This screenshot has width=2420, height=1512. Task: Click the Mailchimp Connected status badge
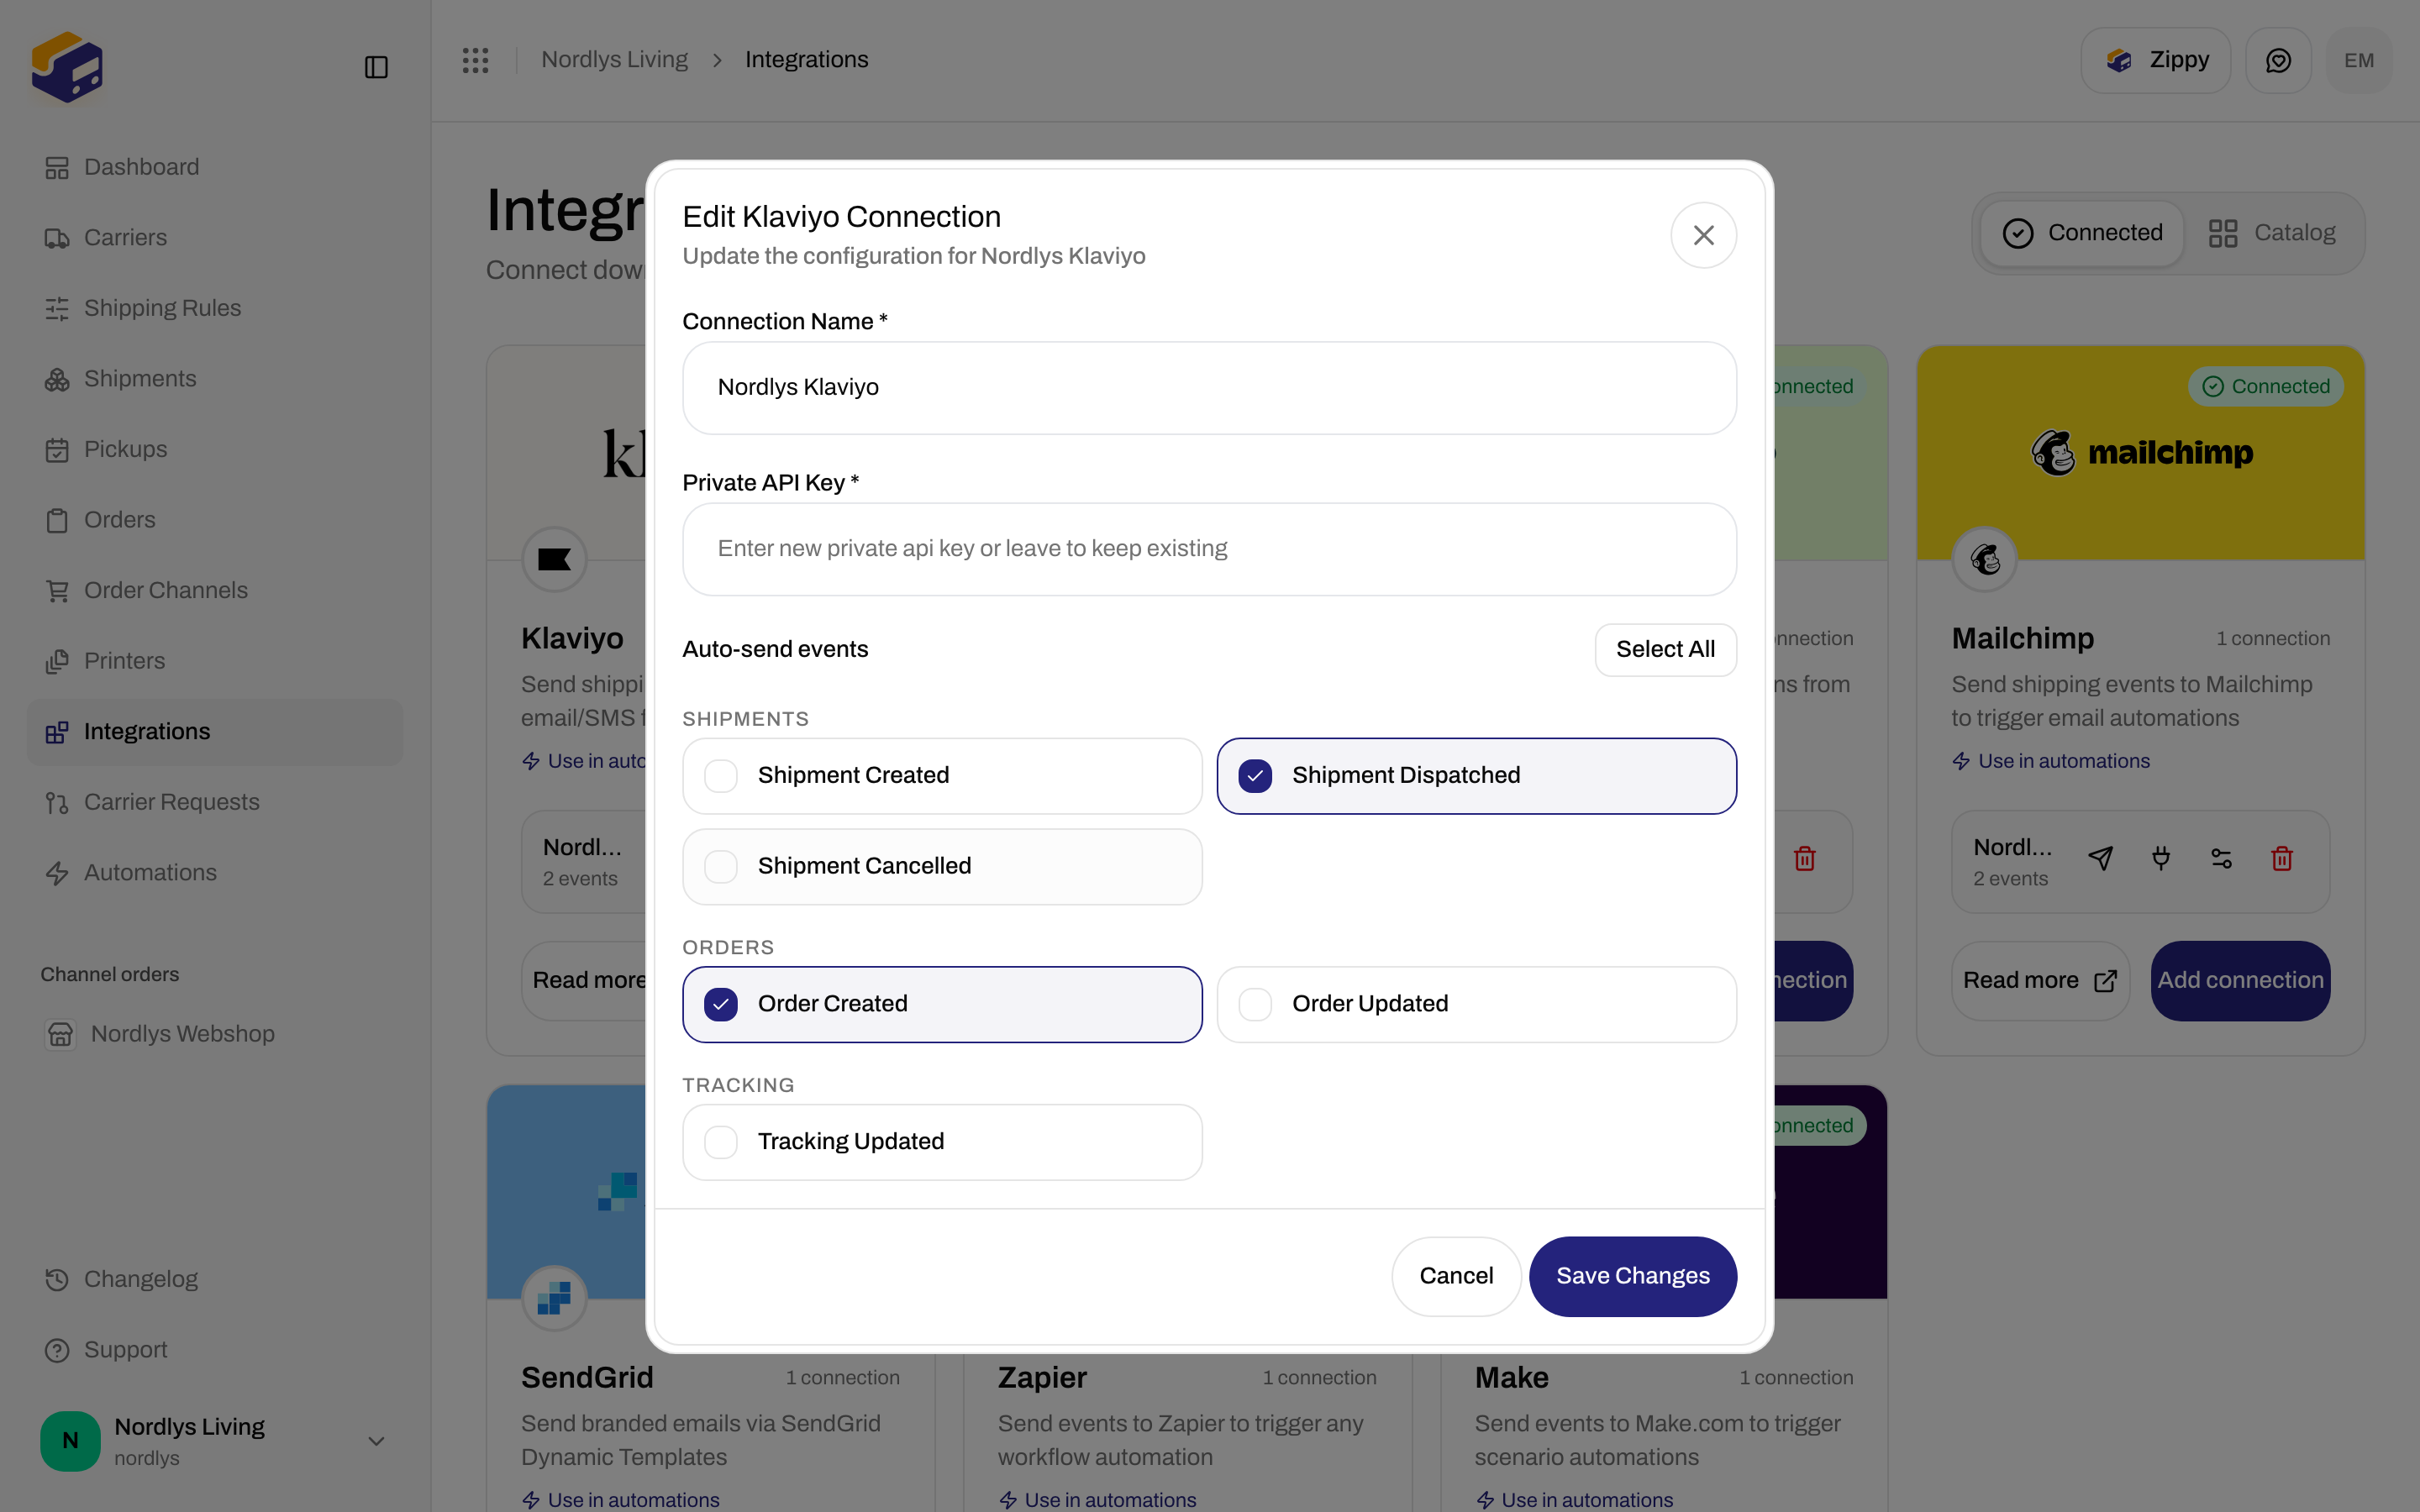click(2265, 386)
